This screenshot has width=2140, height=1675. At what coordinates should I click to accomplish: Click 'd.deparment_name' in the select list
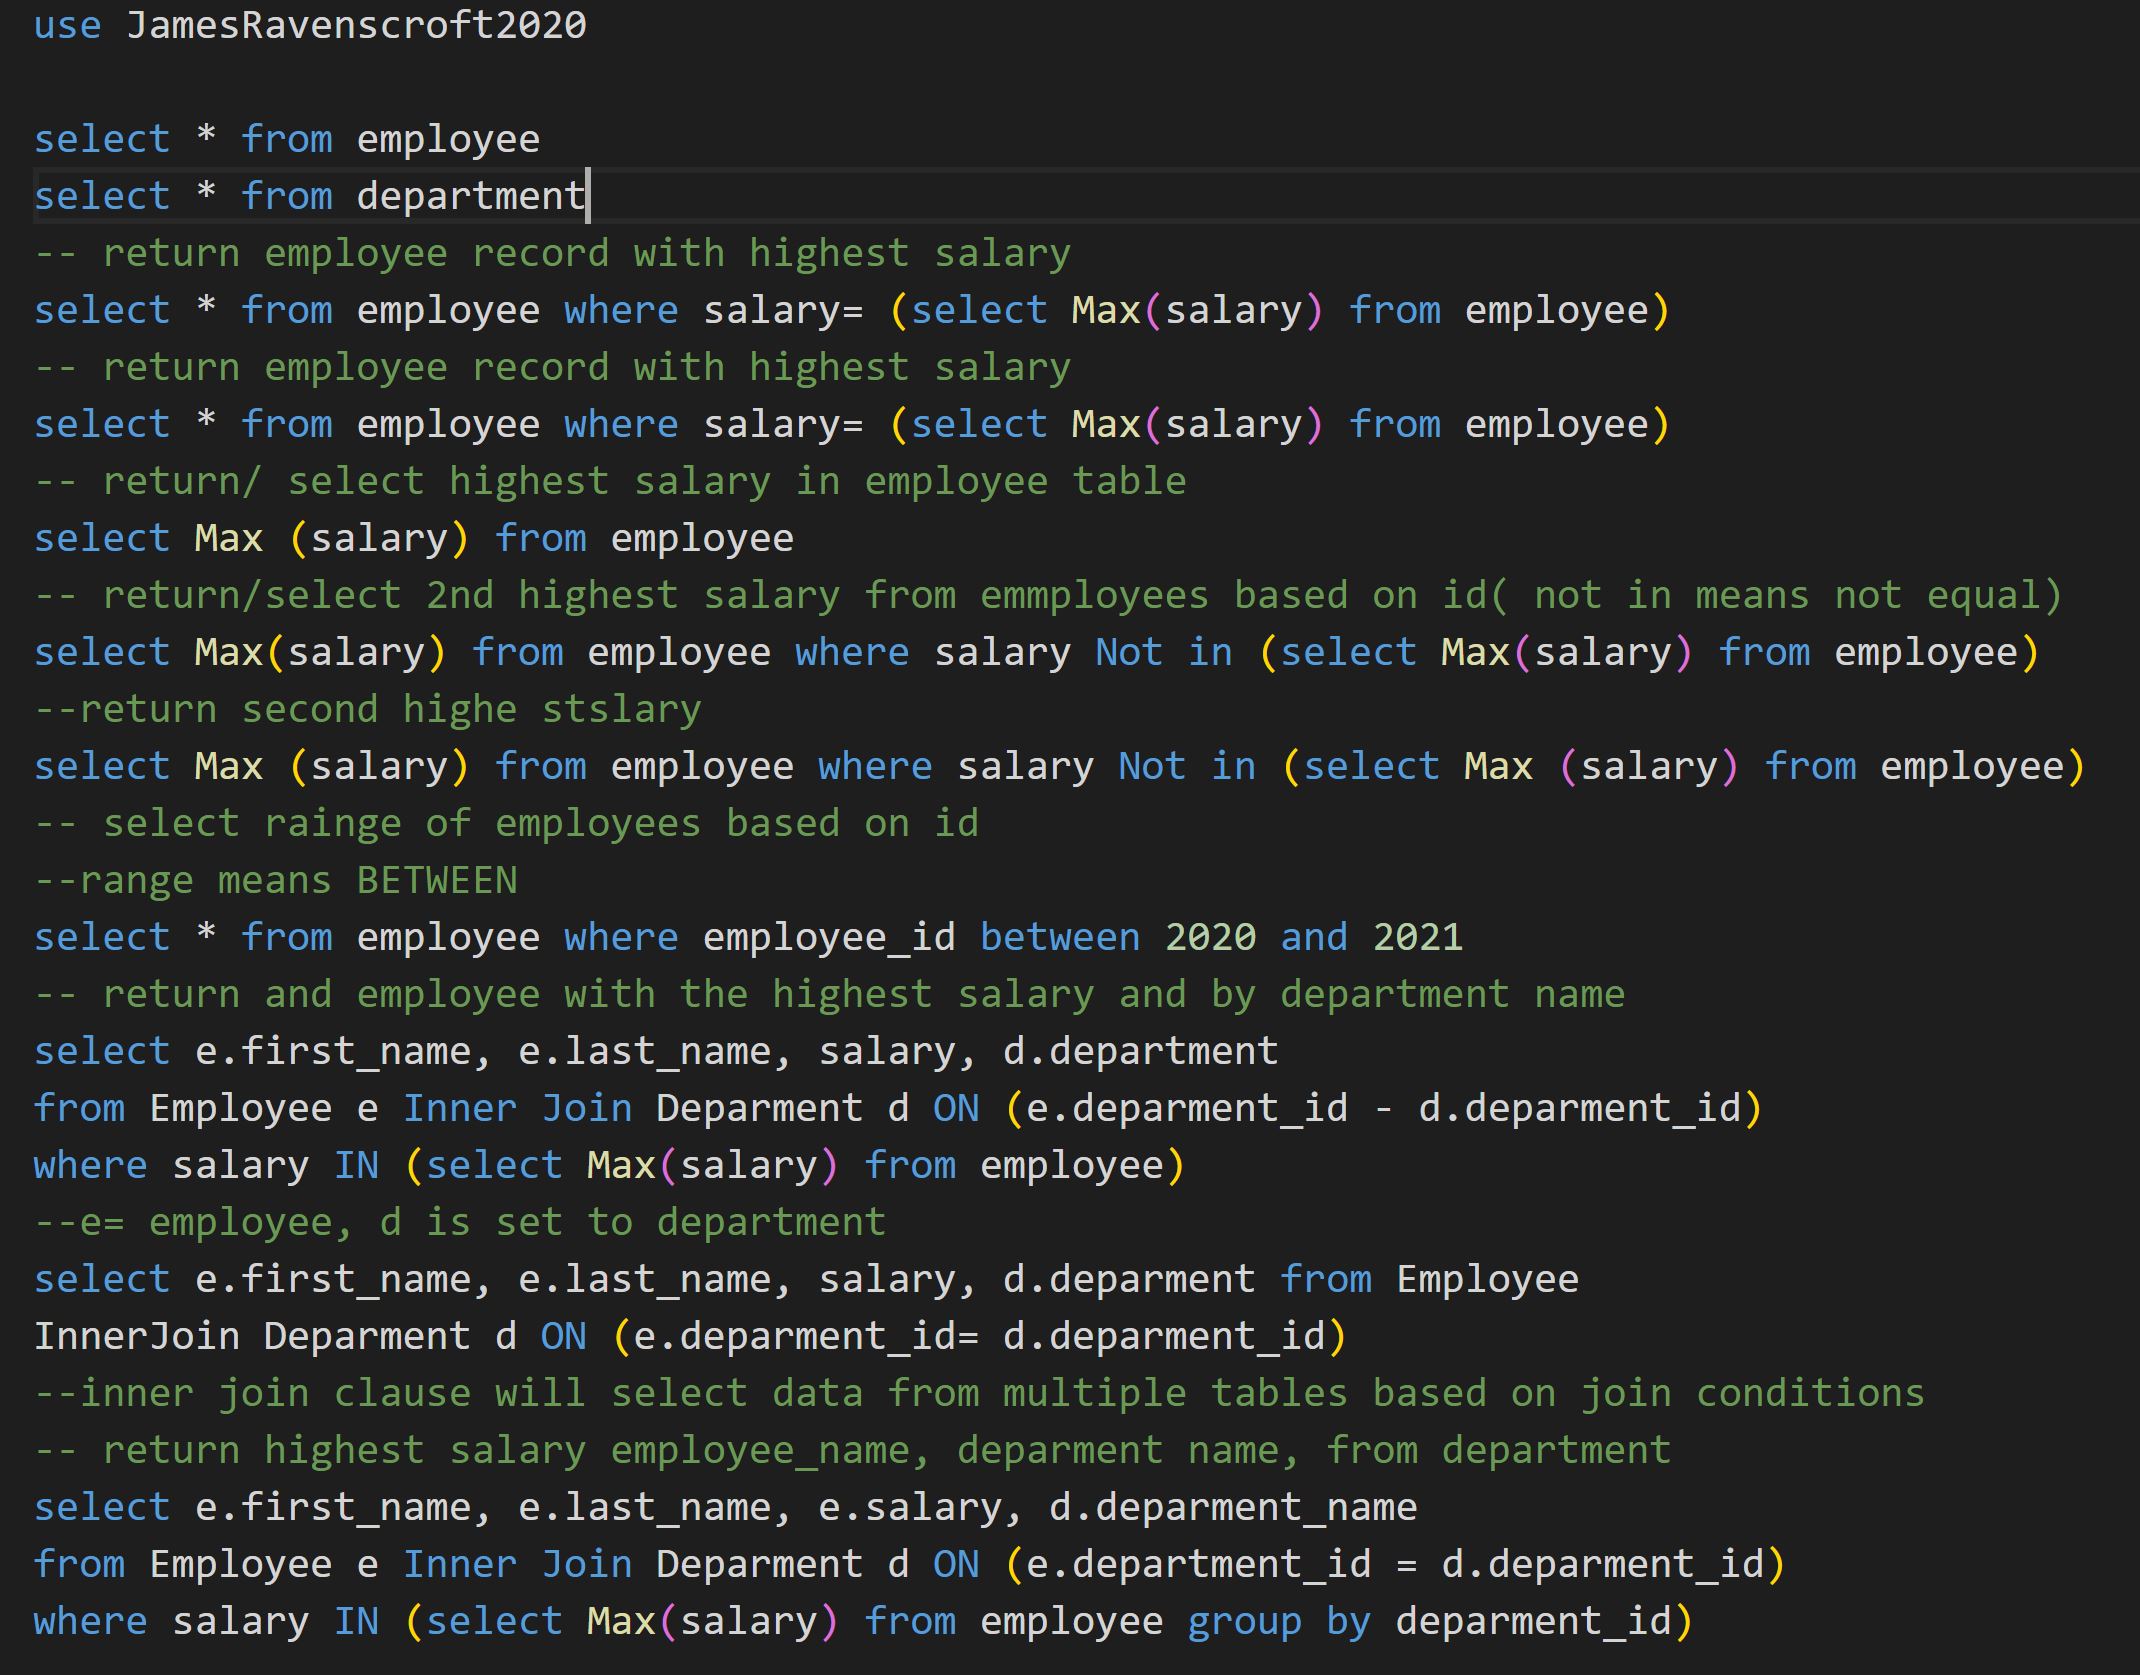point(1232,1507)
